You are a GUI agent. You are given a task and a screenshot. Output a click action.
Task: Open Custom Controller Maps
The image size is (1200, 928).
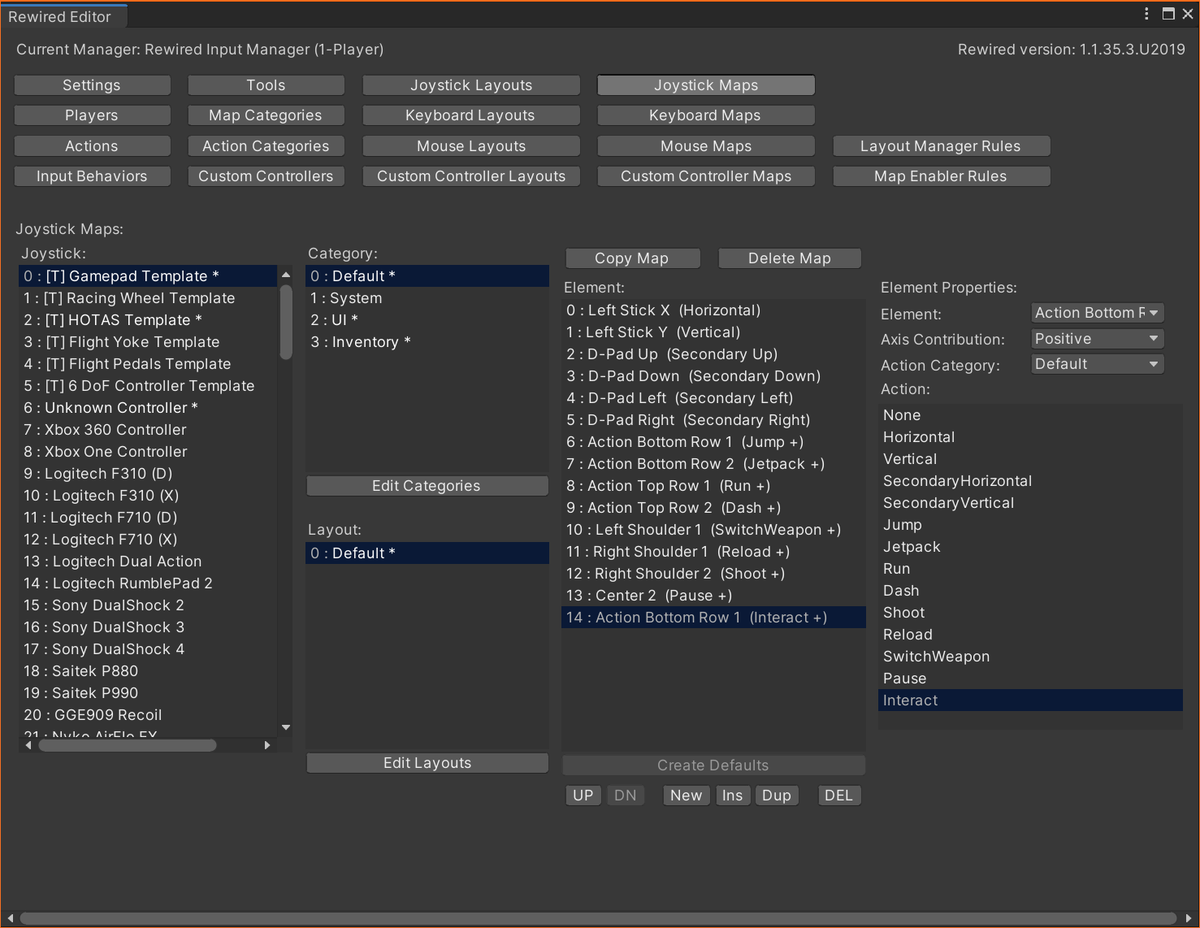click(x=706, y=176)
